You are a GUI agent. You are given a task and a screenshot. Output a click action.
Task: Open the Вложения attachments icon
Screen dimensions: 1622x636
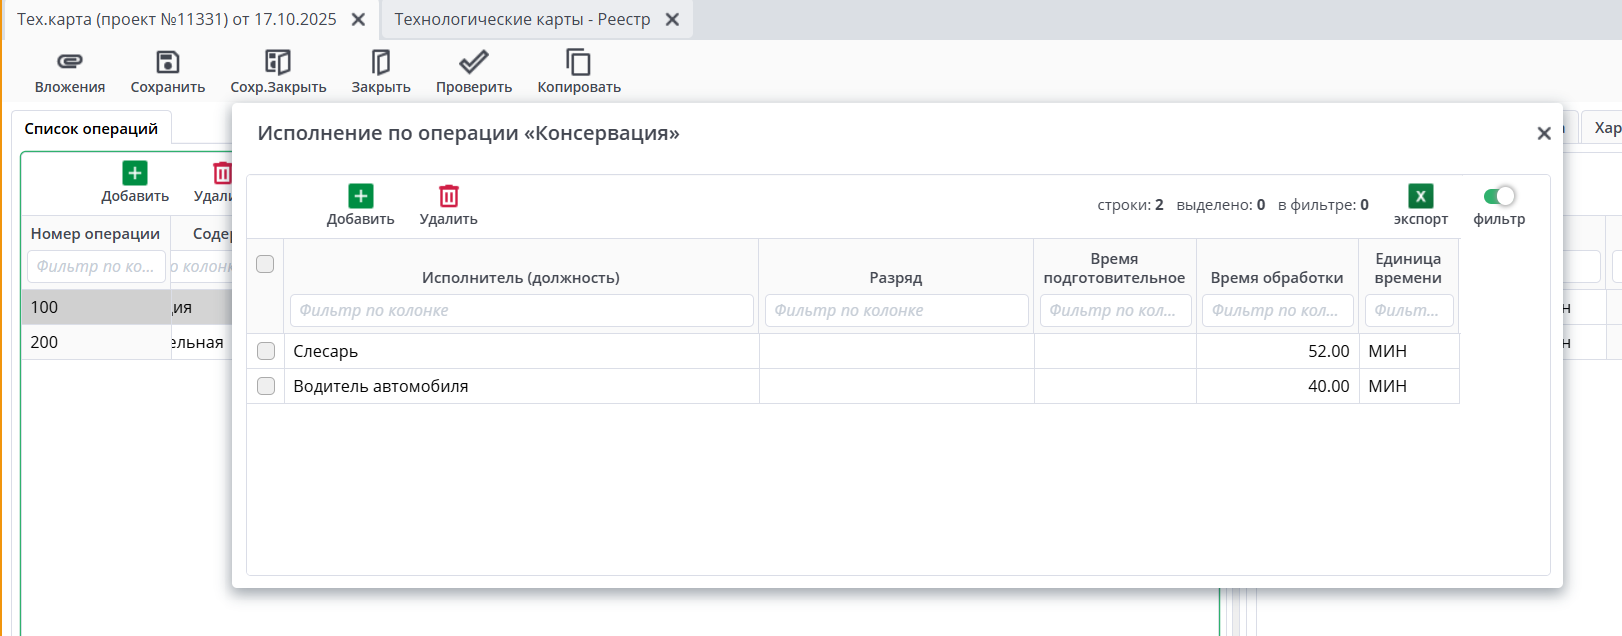69,63
